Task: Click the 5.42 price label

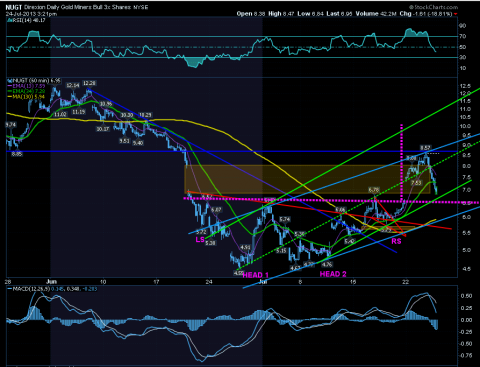Action: pyautogui.click(x=349, y=241)
